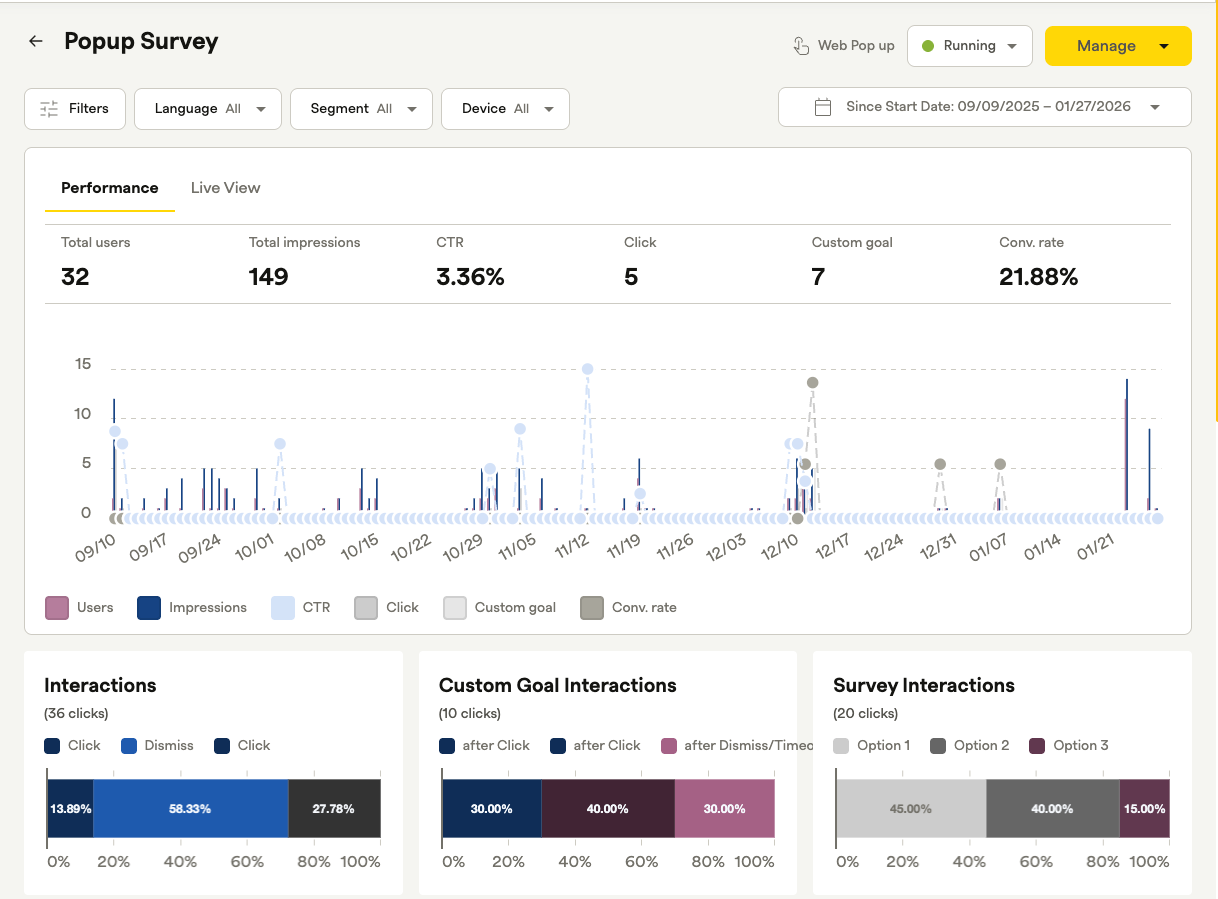Click the back arrow beside Popup Survey
This screenshot has height=899, width=1218.
[x=36, y=42]
